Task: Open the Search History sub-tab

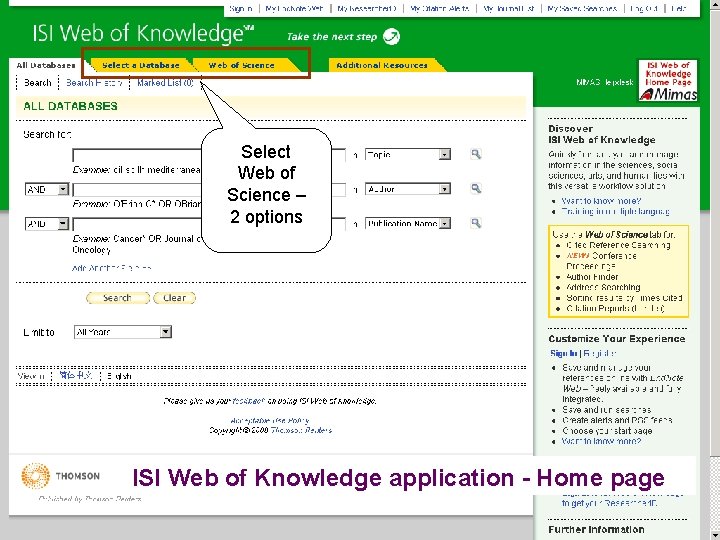Action: [94, 83]
